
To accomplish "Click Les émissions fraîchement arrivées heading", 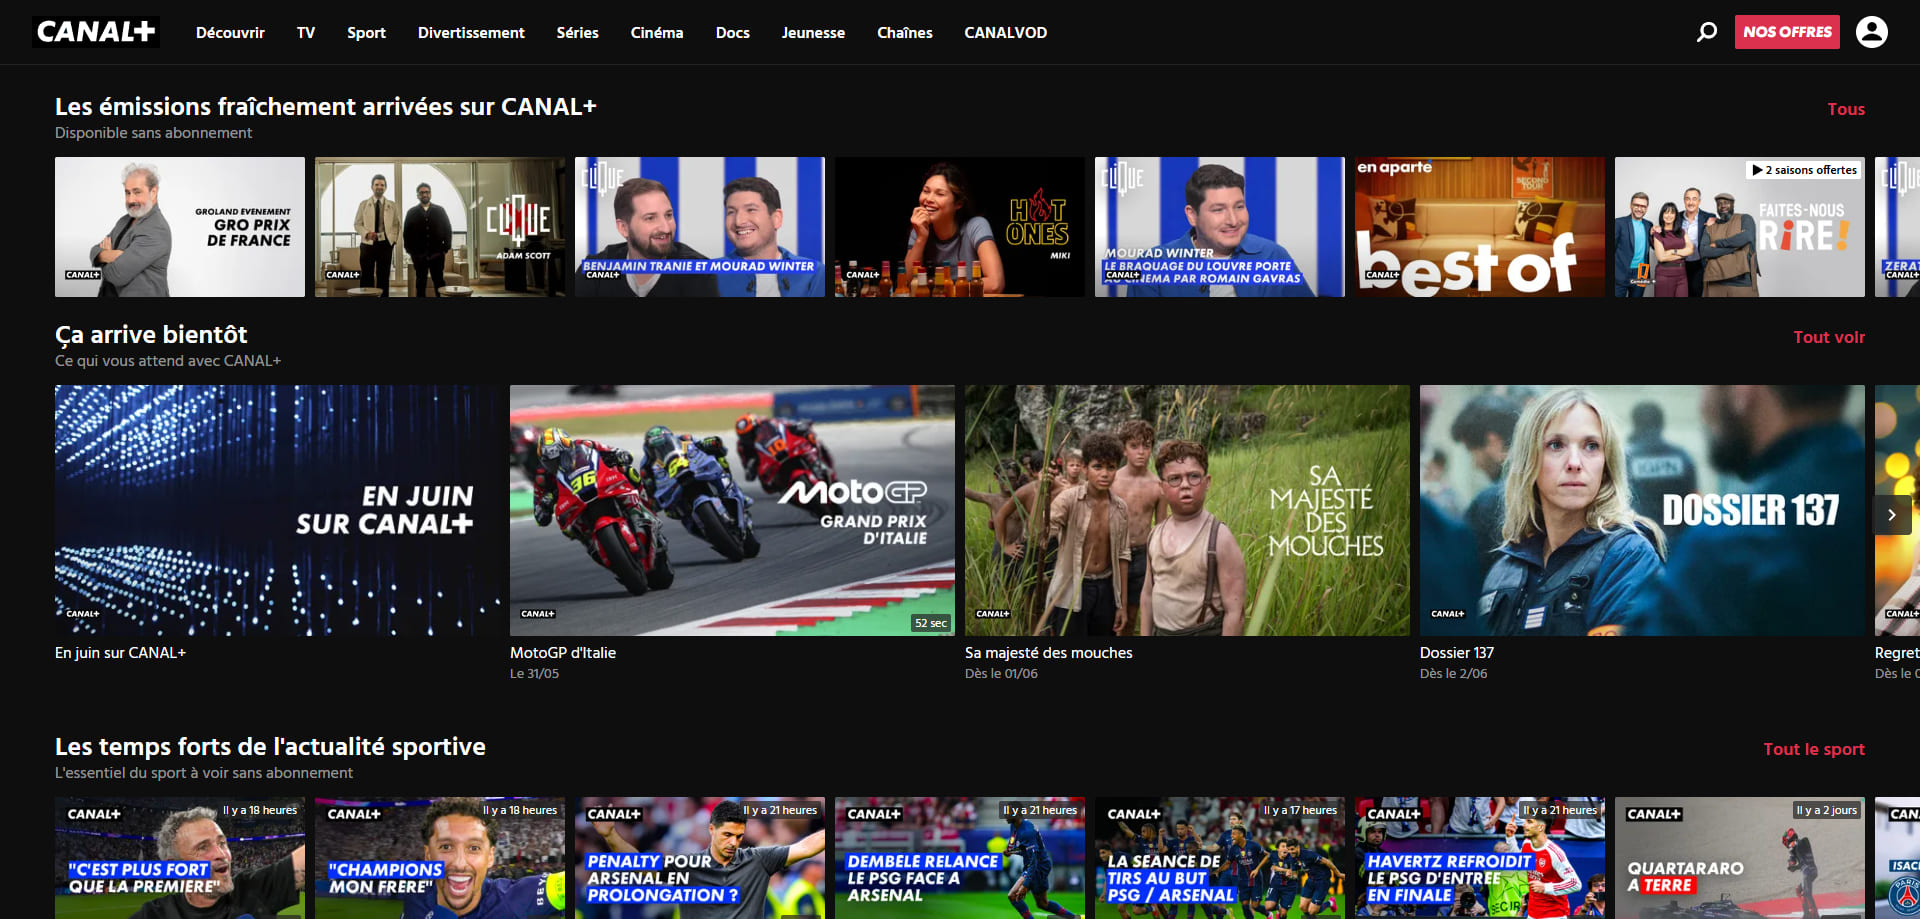I will pyautogui.click(x=325, y=107).
